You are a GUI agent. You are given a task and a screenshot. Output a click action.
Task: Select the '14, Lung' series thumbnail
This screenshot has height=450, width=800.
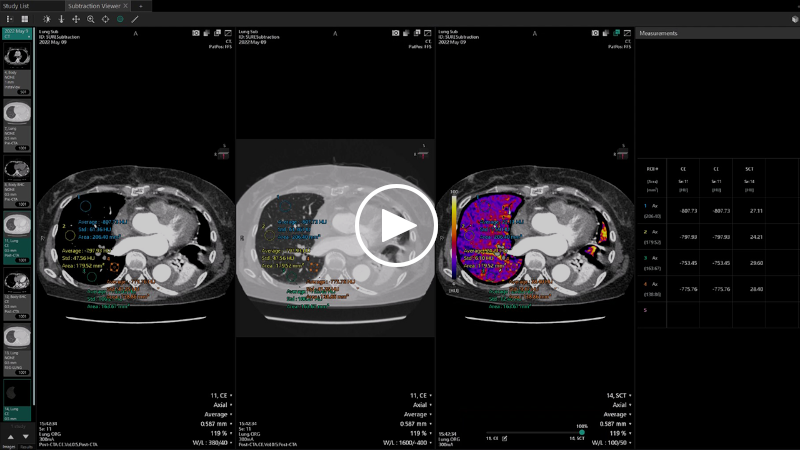[x=17, y=400]
